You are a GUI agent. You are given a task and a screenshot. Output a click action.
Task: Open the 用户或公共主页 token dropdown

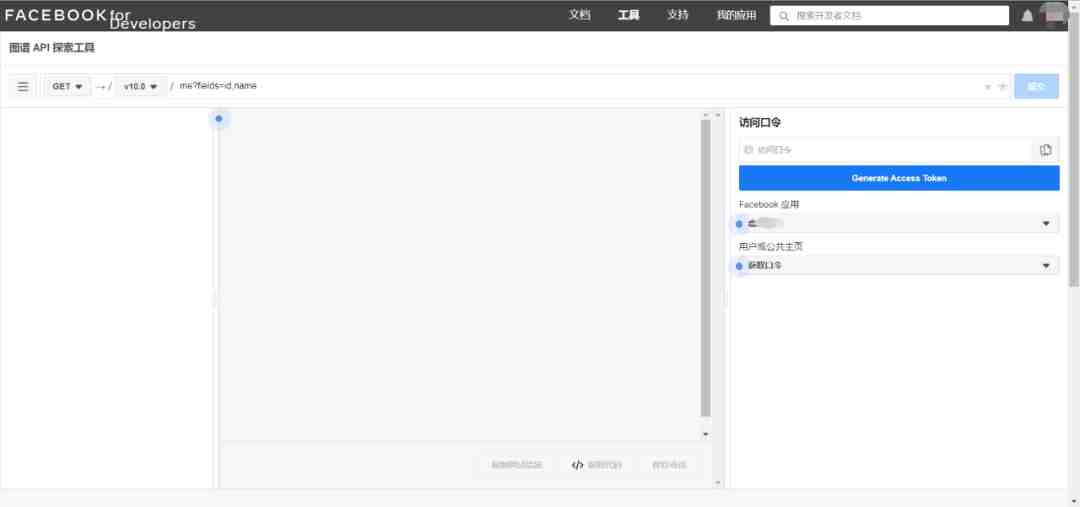[x=899, y=265]
